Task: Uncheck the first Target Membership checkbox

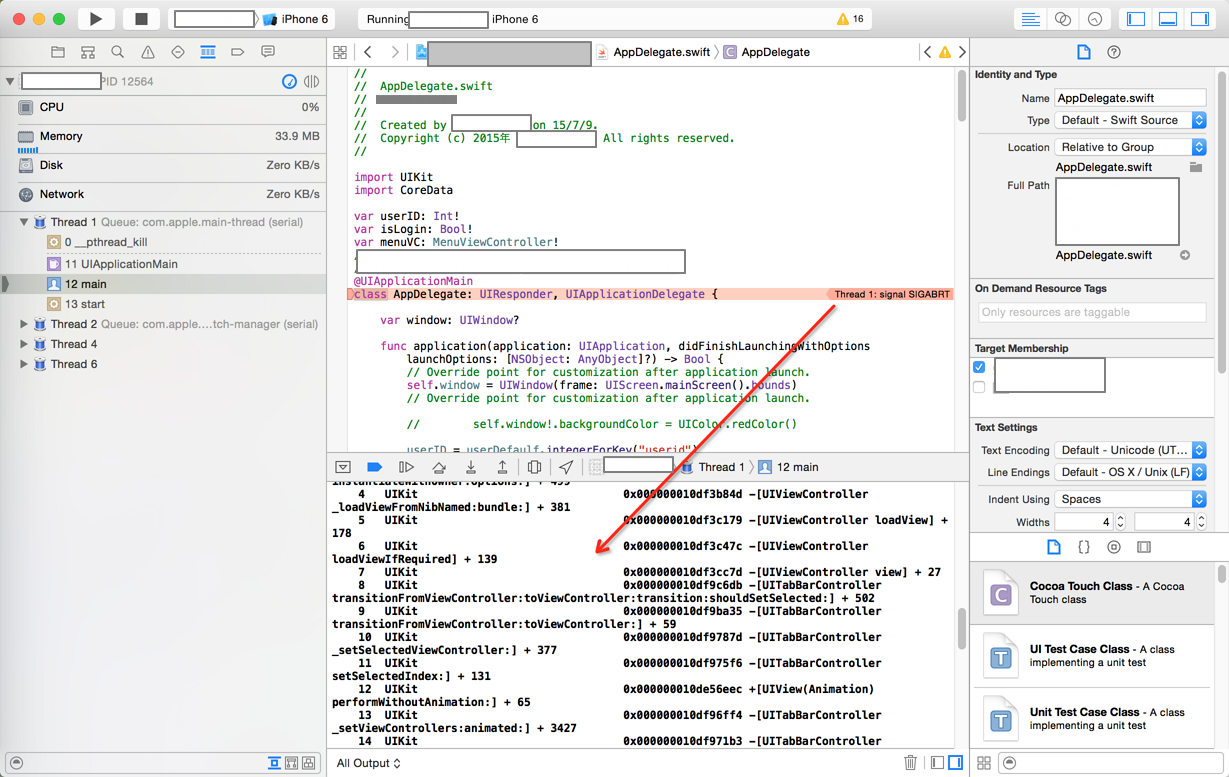Action: click(980, 367)
